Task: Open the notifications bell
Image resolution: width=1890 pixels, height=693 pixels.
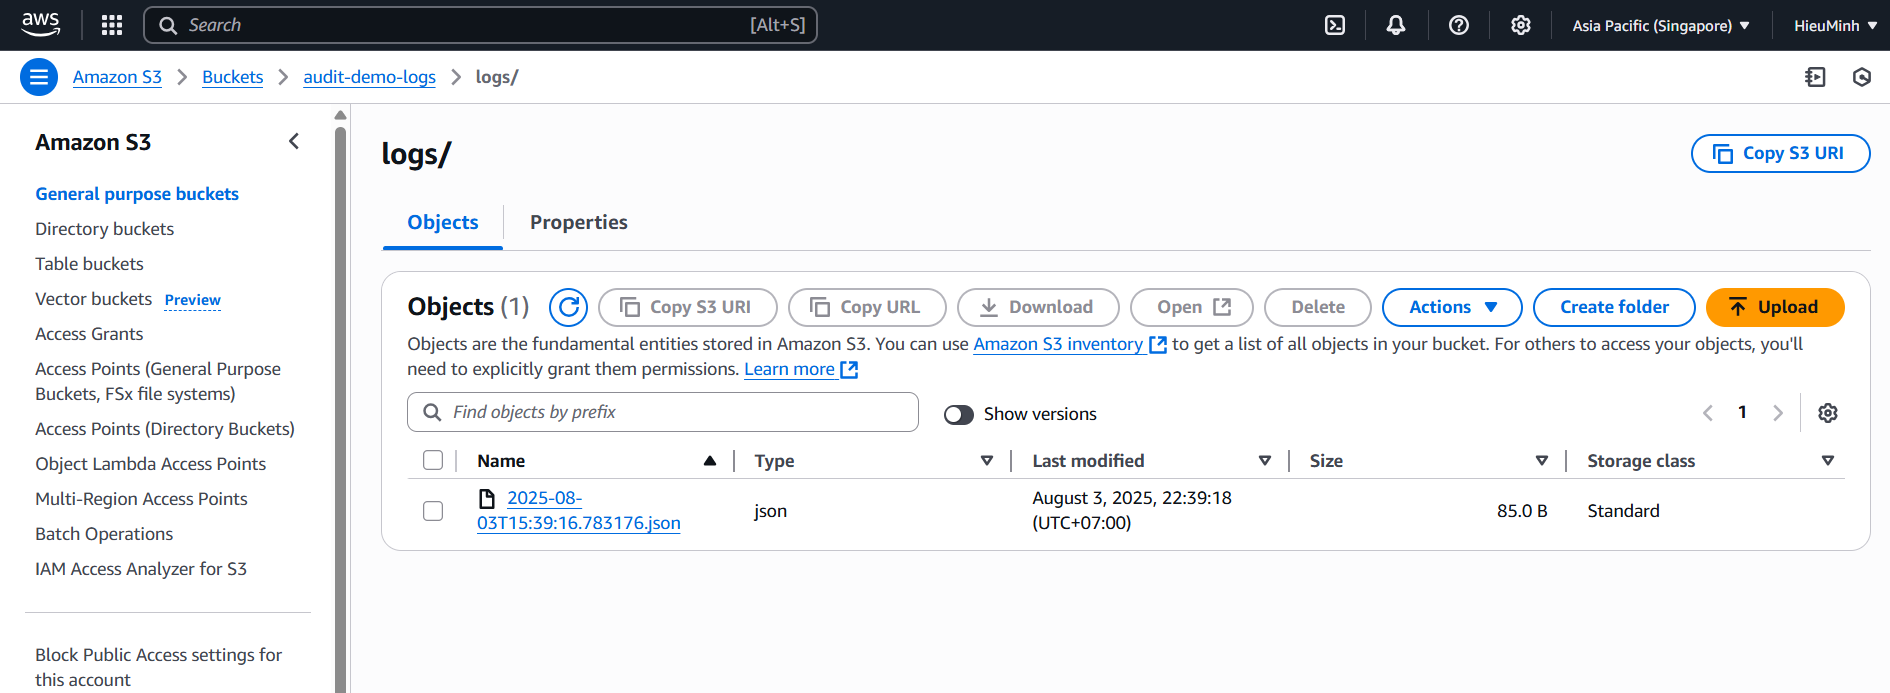Action: tap(1396, 25)
